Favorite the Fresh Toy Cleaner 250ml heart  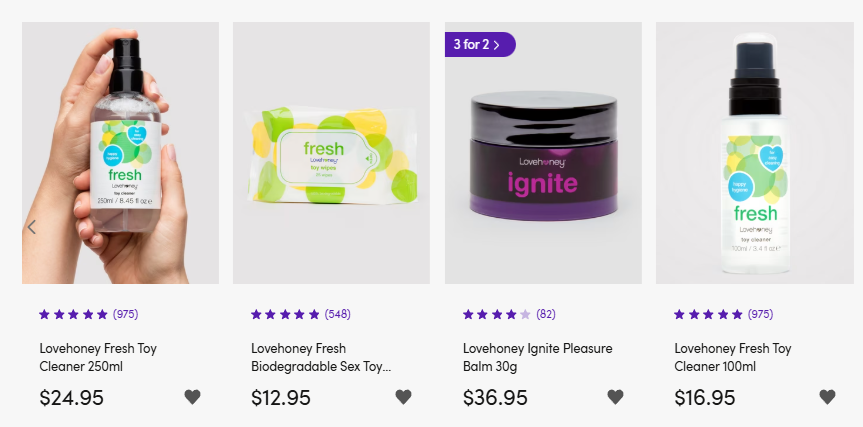tap(192, 397)
